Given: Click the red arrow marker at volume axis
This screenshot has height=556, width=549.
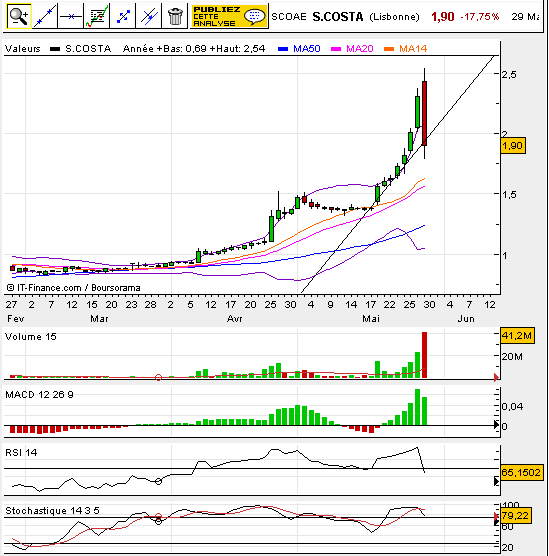Looking at the screenshot, I should [x=496, y=377].
